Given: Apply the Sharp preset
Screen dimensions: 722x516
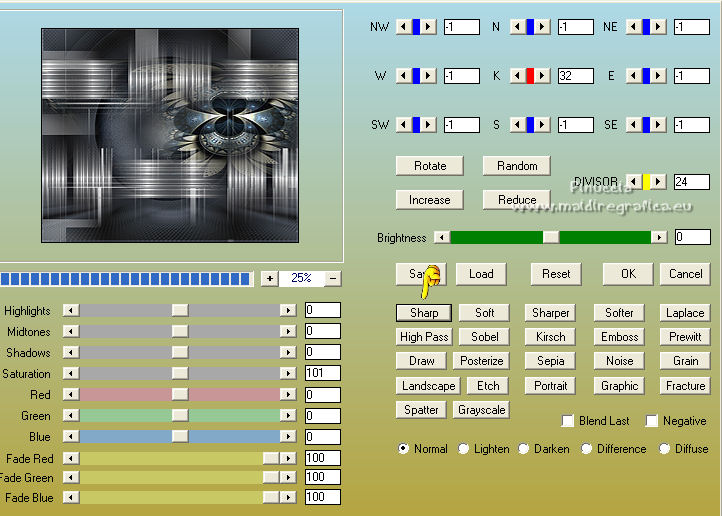Looking at the screenshot, I should coord(424,313).
